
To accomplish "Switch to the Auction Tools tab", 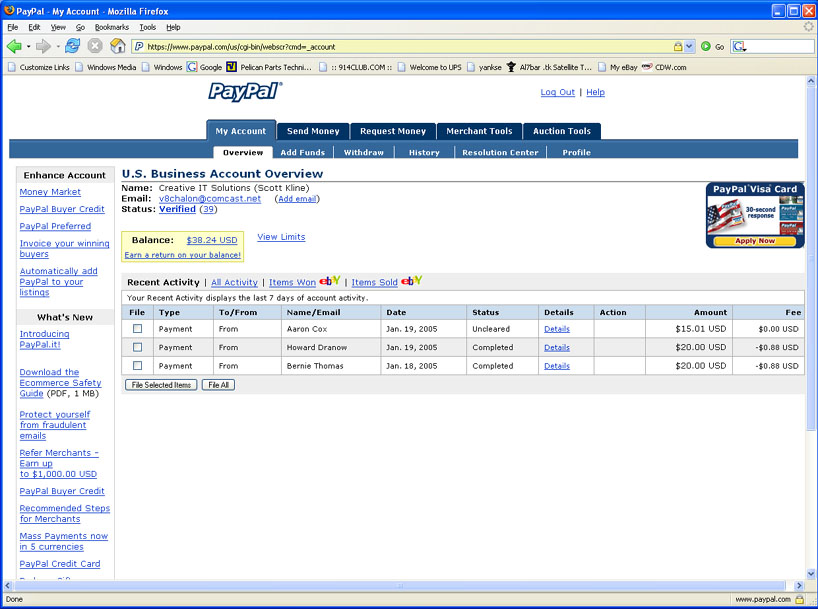I will coord(562,131).
